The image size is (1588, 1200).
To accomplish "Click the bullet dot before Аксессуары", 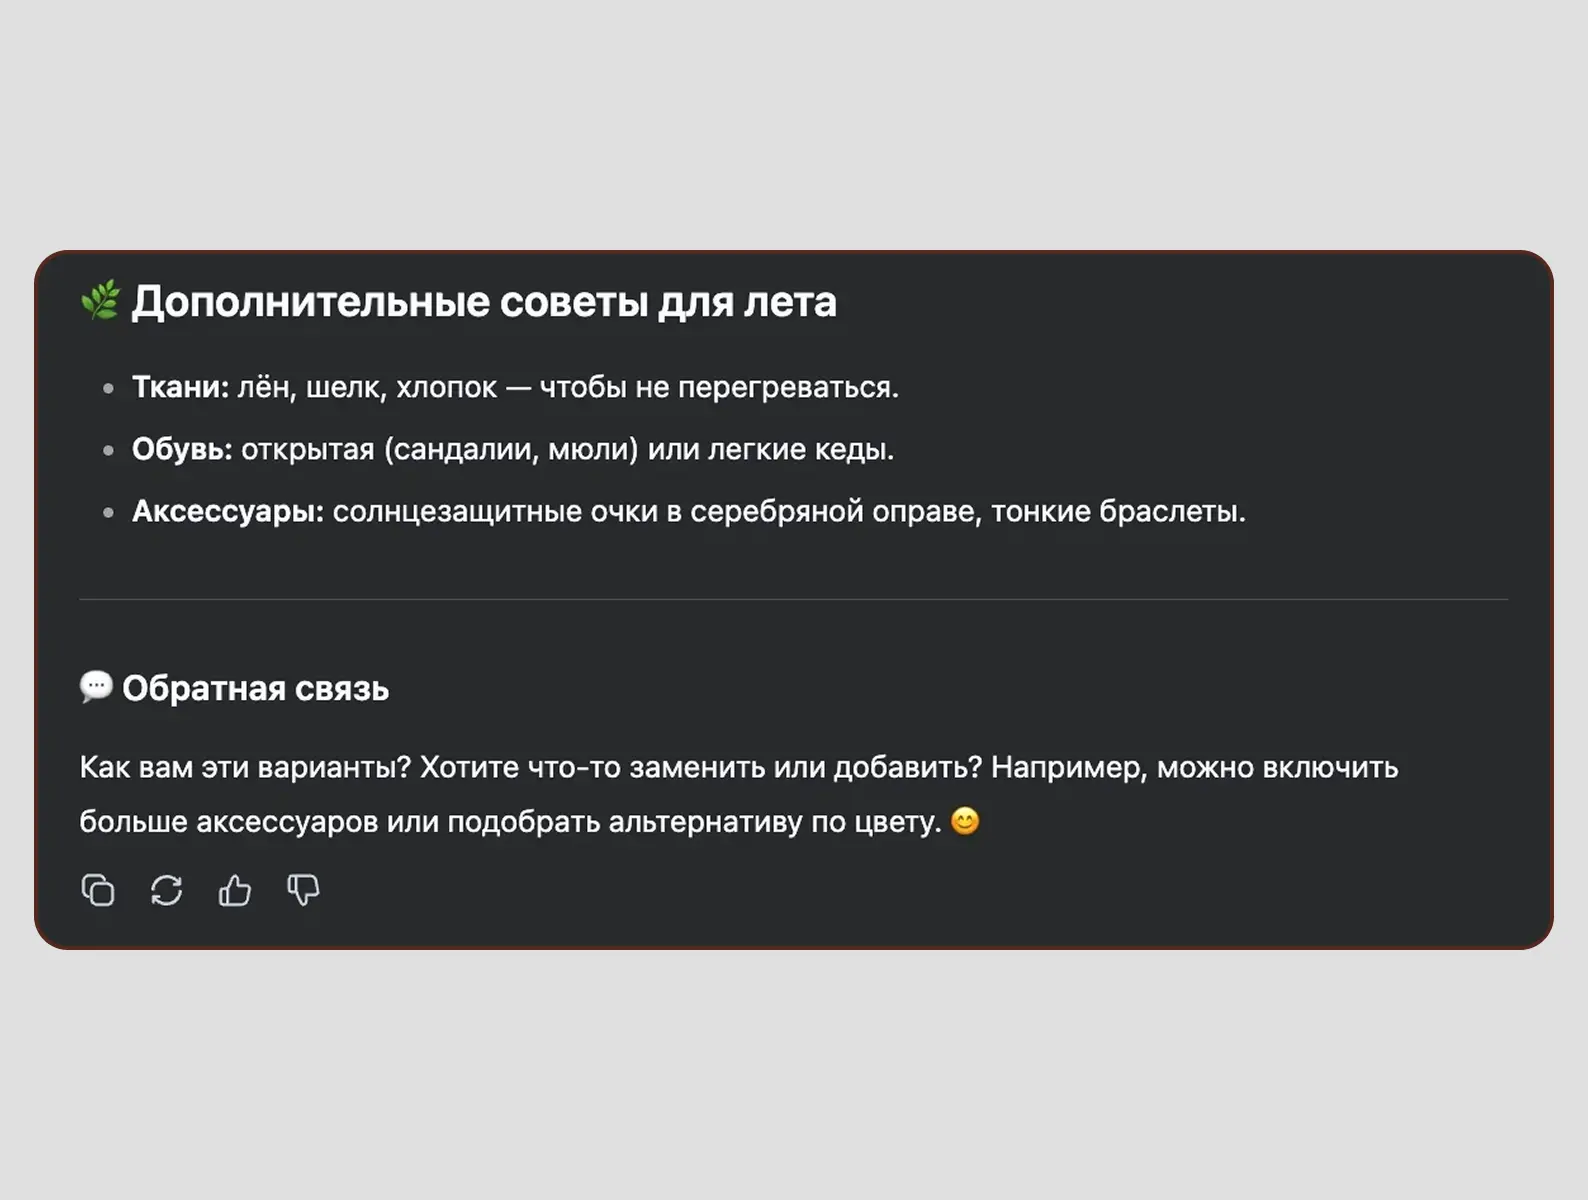I will pos(108,512).
